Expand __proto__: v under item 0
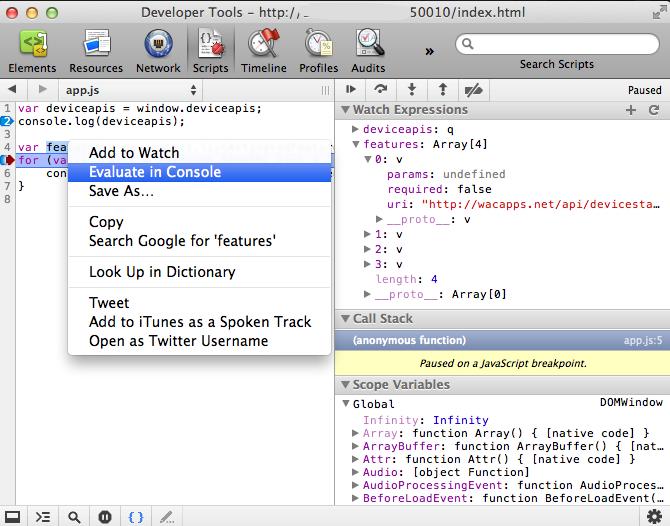 pos(379,219)
